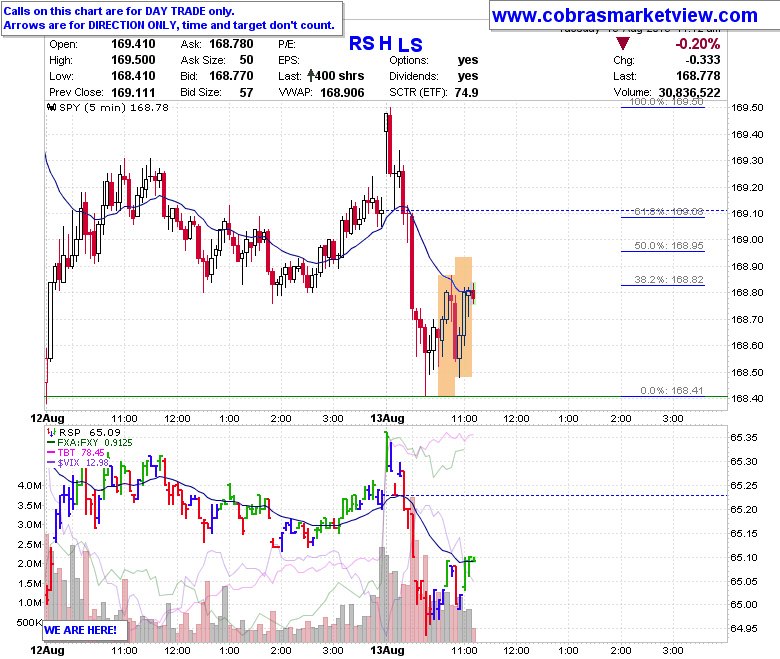Click the 'SPY (5 min) 168.78' chart label
Image resolution: width=780 pixels, height=659 pixels.
point(113,107)
